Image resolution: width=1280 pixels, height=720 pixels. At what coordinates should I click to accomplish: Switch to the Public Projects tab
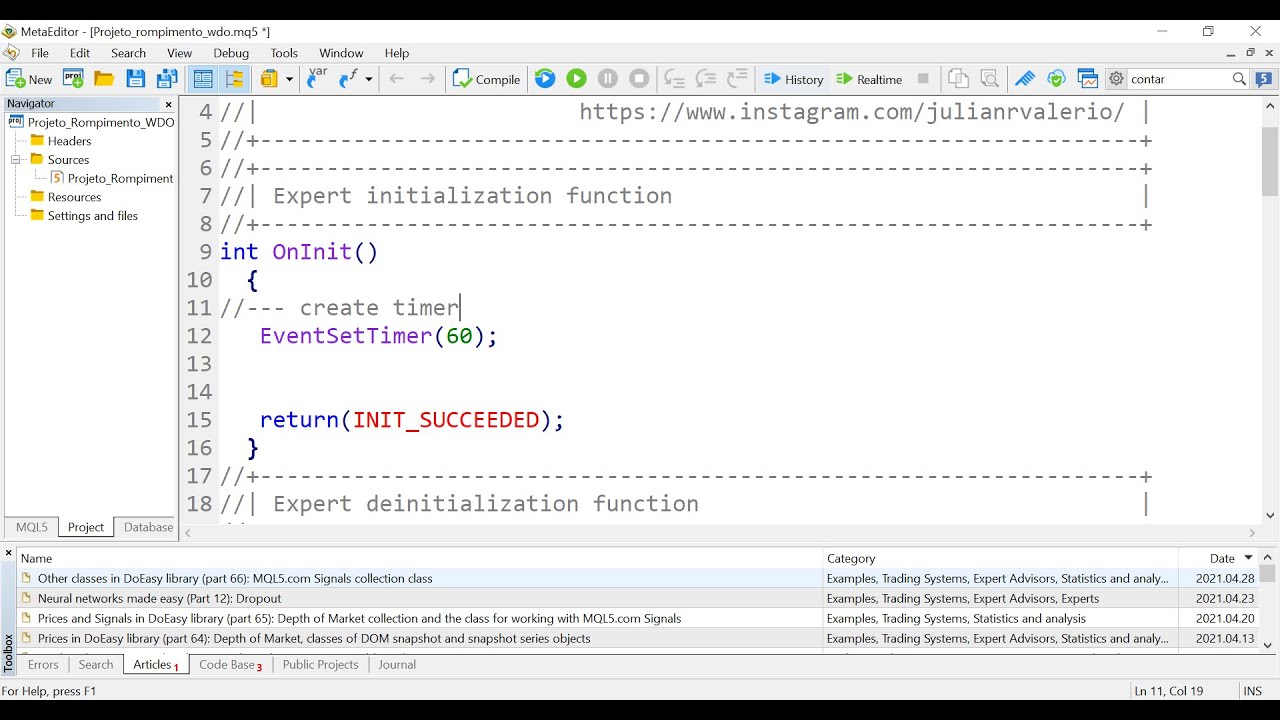pos(320,664)
